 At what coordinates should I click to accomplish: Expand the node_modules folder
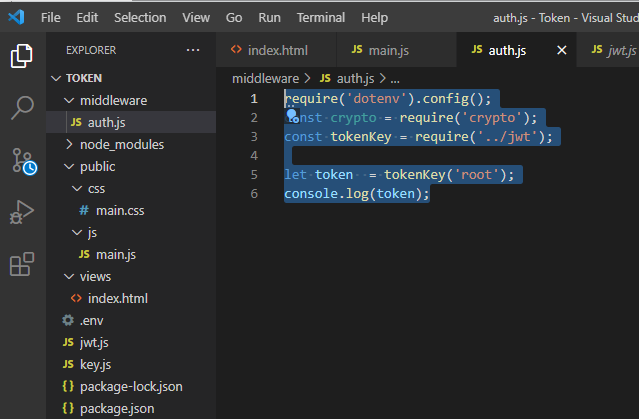pos(69,144)
